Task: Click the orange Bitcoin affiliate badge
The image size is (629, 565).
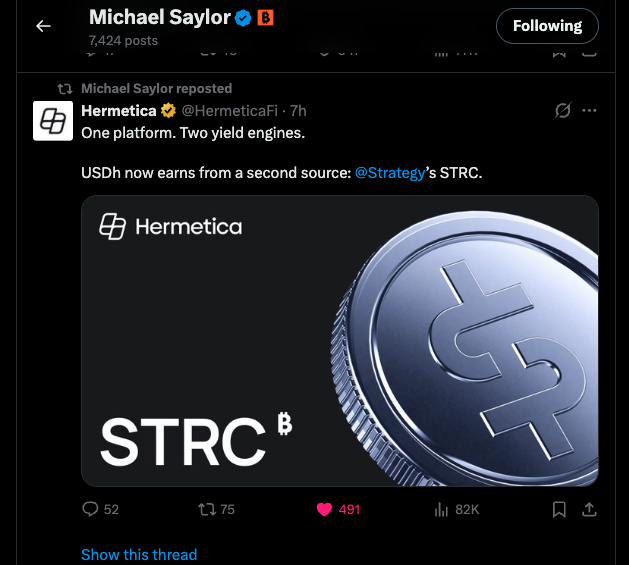Action: pyautogui.click(x=265, y=17)
